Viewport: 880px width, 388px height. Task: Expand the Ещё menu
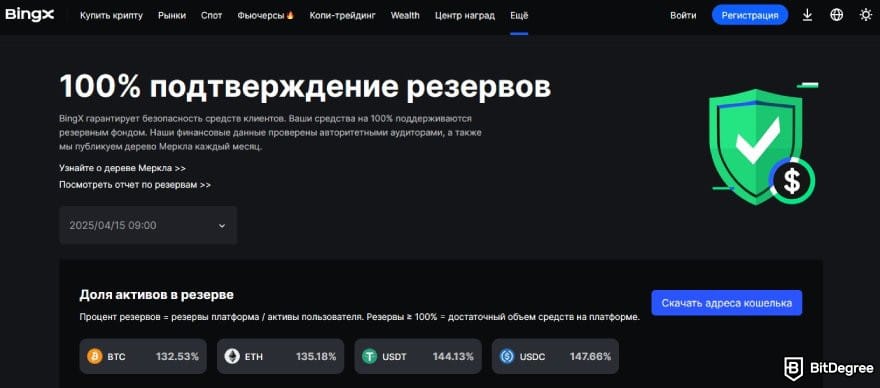519,16
